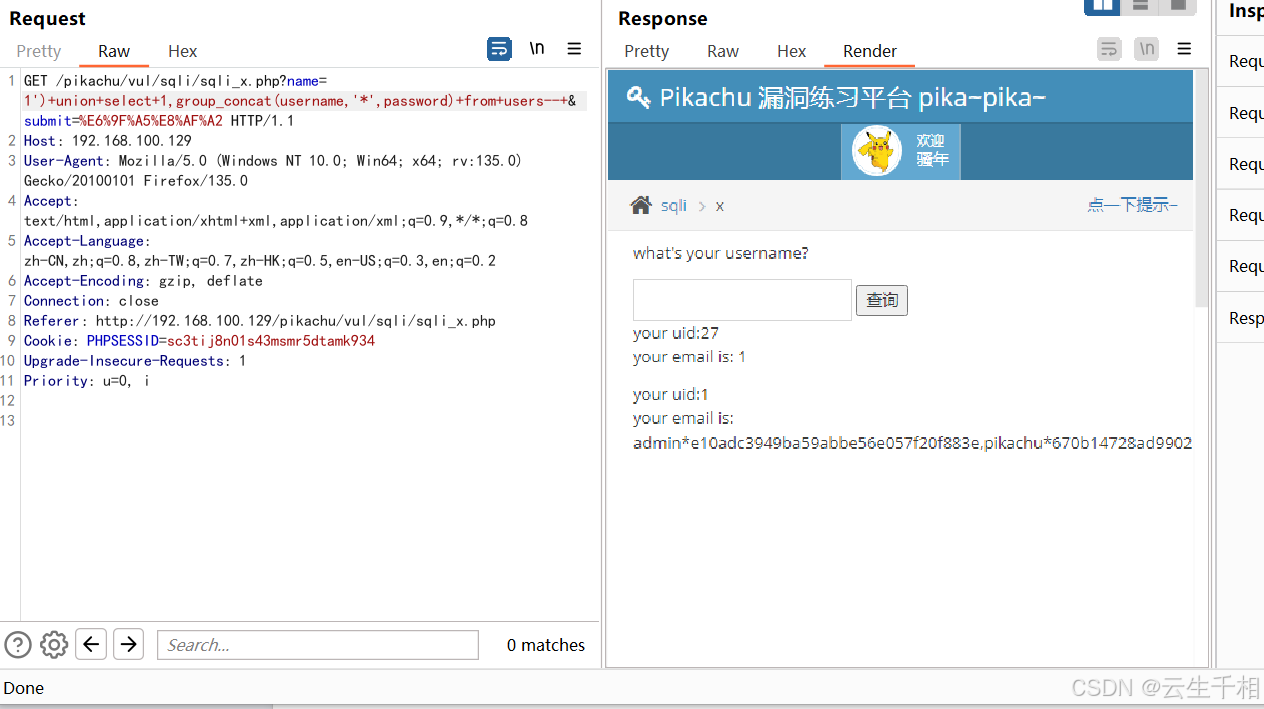Open the Response panel hamburger menu
The image size is (1264, 709).
coord(1184,48)
